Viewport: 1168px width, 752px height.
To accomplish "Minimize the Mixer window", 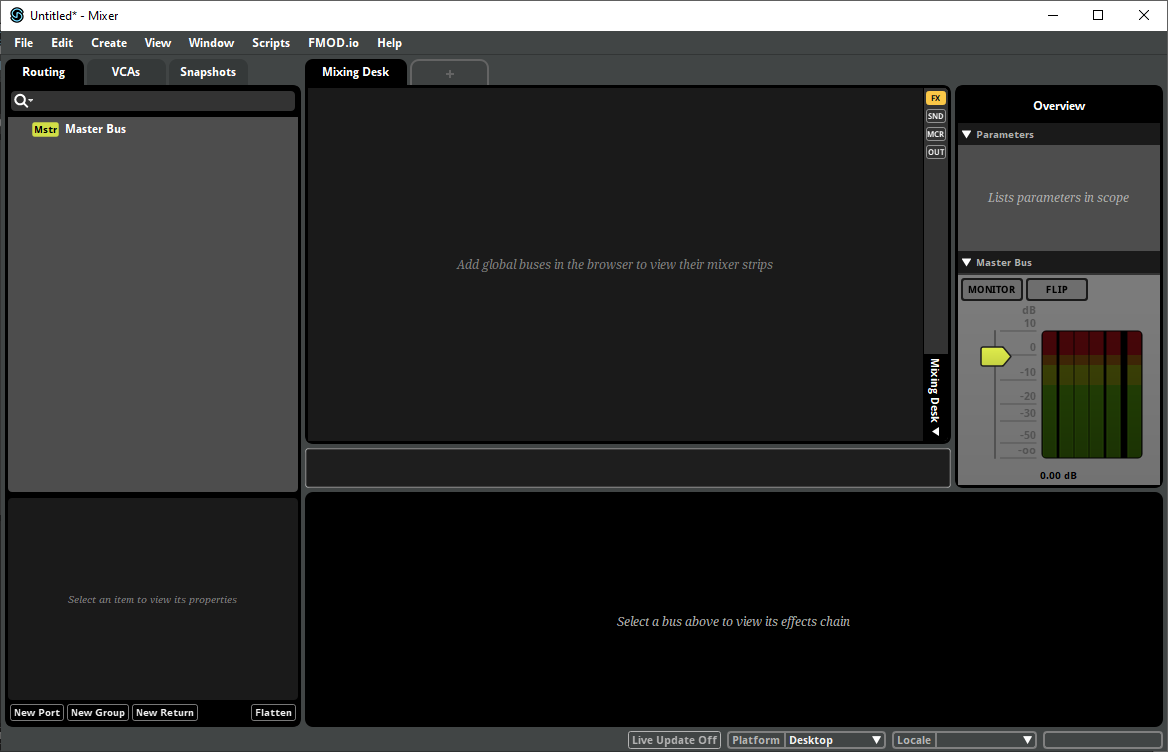I will [x=1053, y=16].
